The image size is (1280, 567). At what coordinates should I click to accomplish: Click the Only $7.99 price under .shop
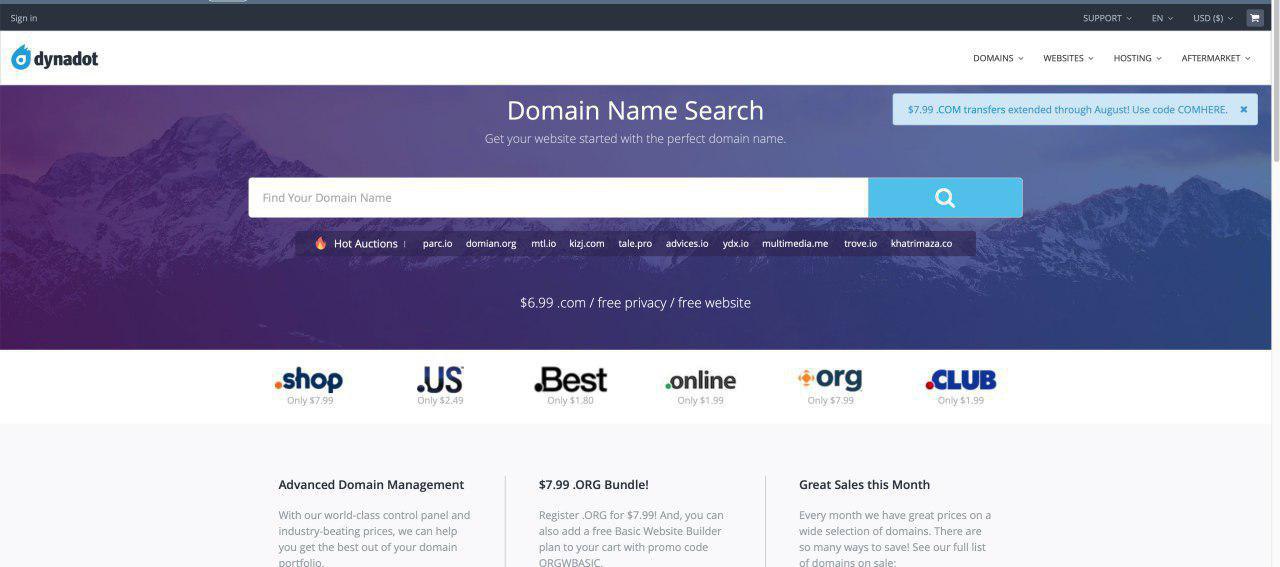pos(310,400)
